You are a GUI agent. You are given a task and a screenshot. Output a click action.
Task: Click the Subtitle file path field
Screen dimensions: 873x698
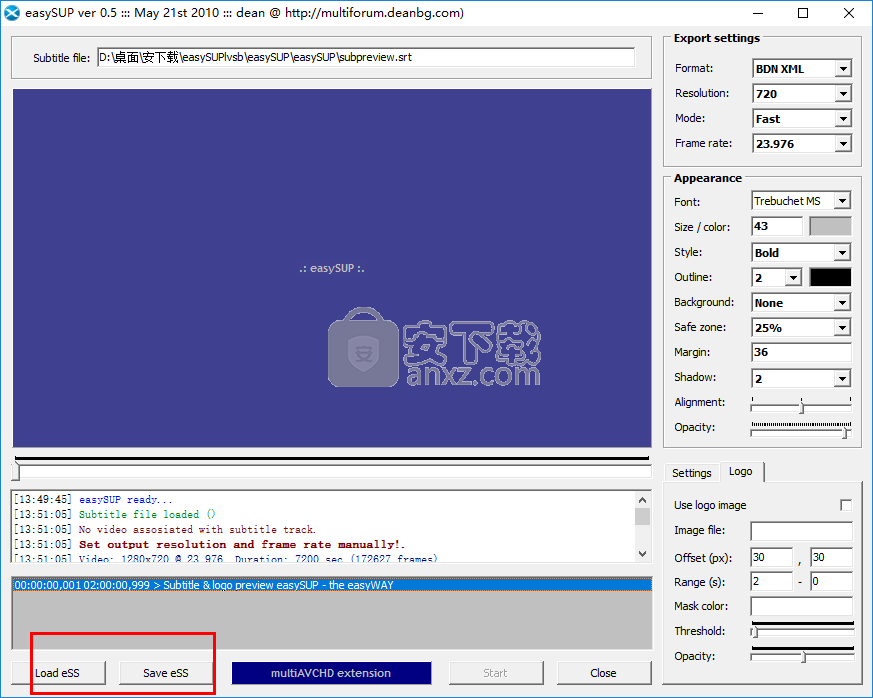tap(366, 57)
